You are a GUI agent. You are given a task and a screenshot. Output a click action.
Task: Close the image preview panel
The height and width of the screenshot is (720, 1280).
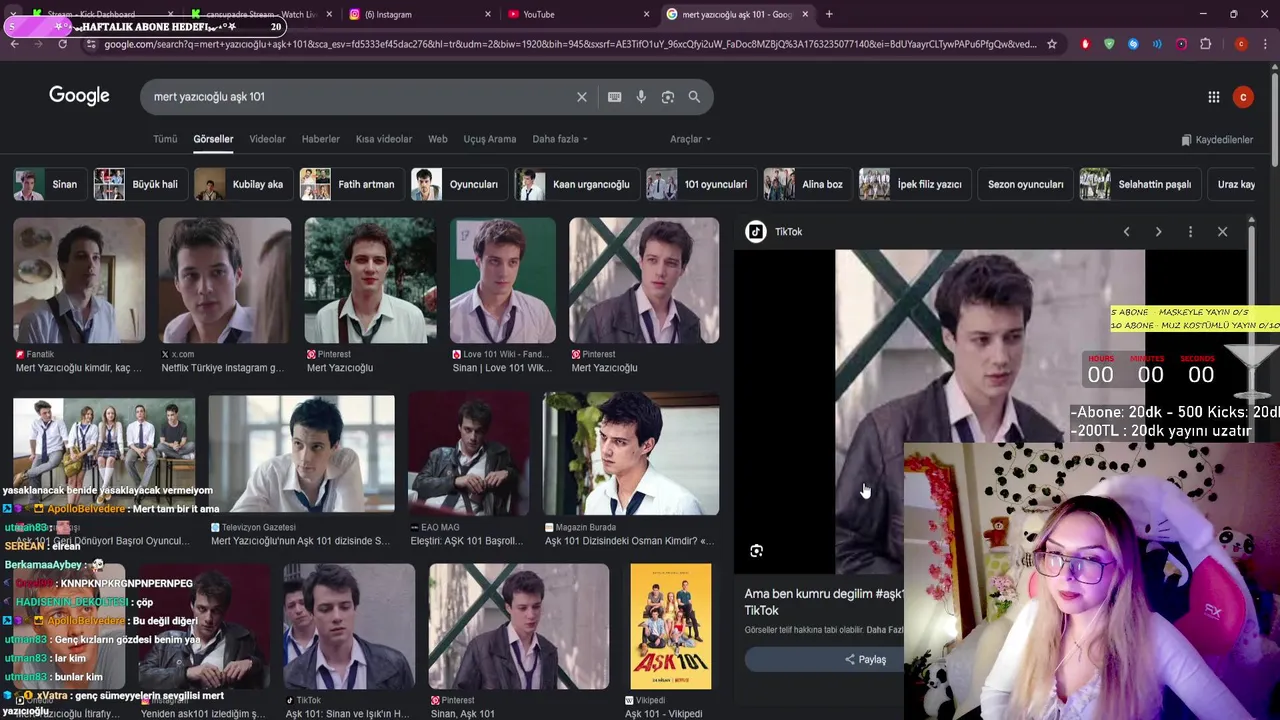pyautogui.click(x=1222, y=232)
